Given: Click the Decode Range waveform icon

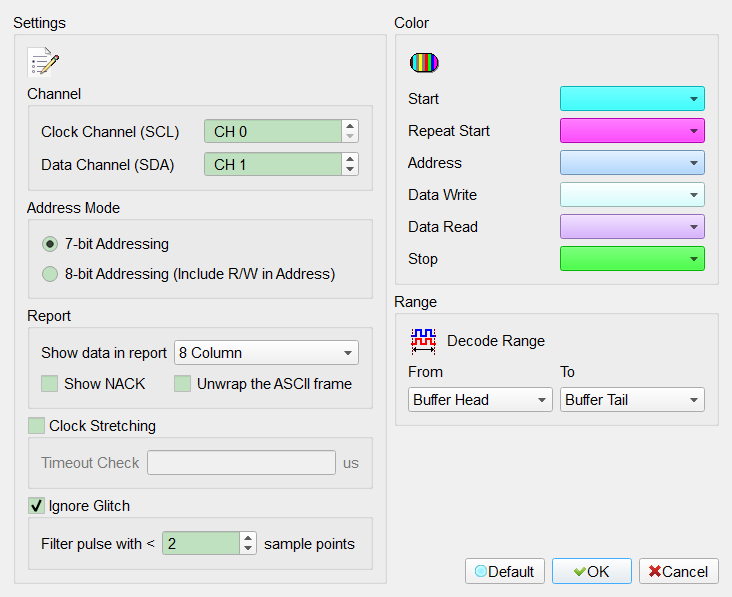Looking at the screenshot, I should click(x=423, y=341).
